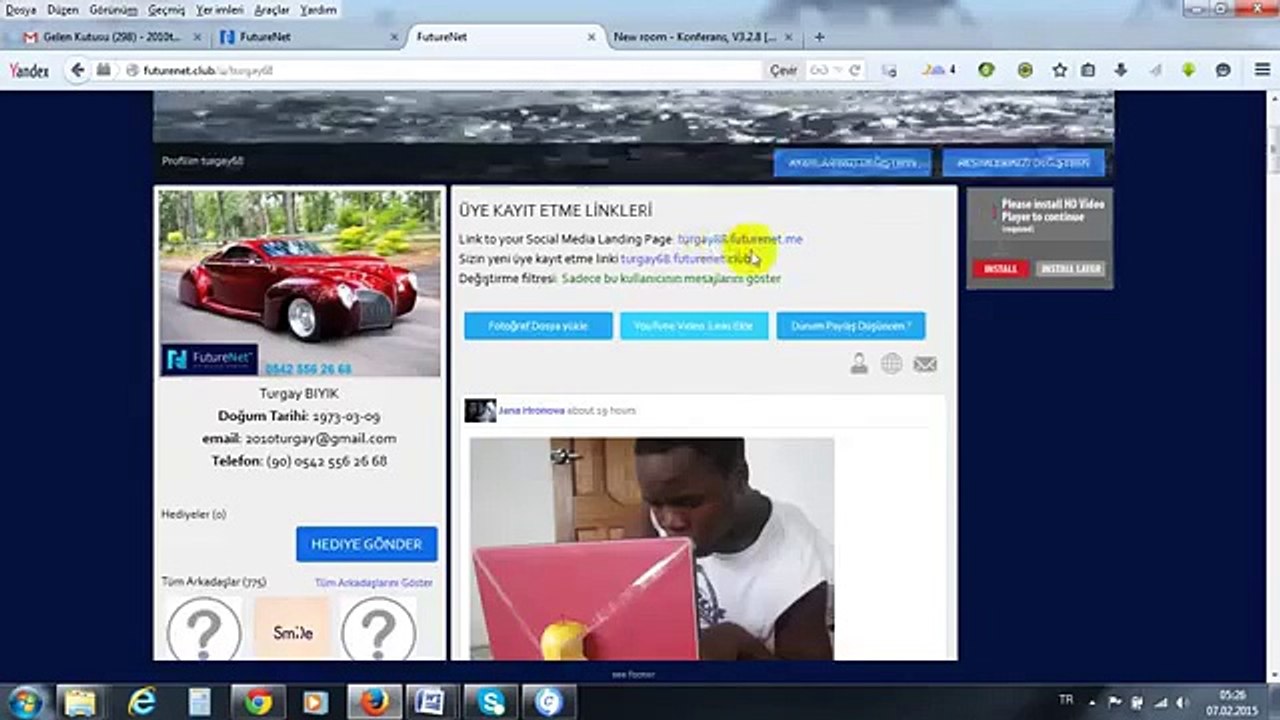Click the Durum Paylaş Düşüncen button
1280x720 pixels.
pyautogui.click(x=851, y=326)
